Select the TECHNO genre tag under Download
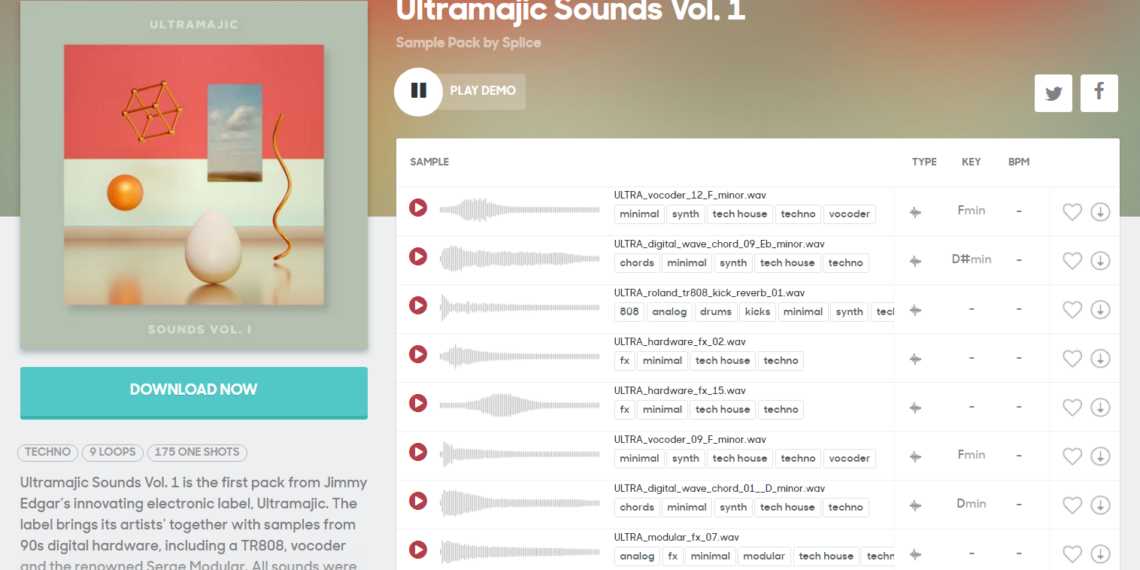Viewport: 1140px width, 570px height. (x=47, y=452)
